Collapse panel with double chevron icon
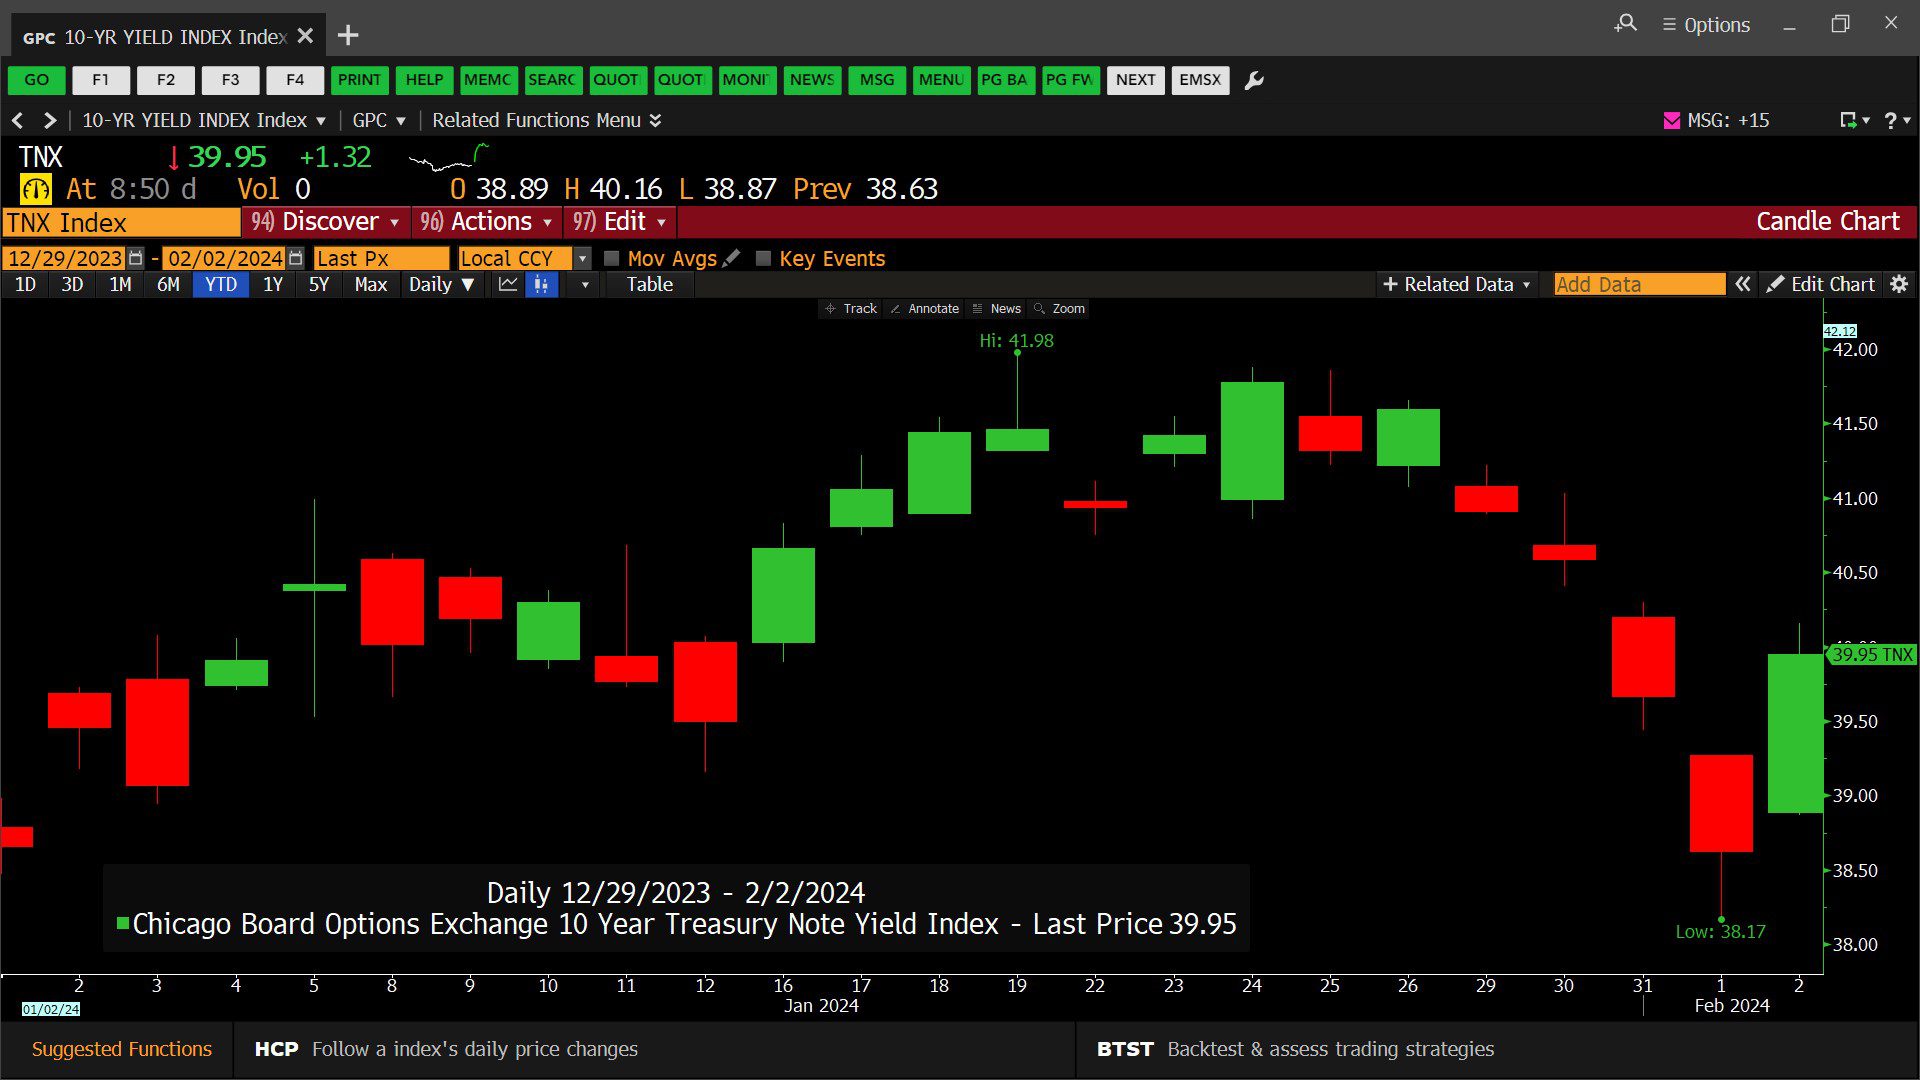The image size is (1920, 1080). coord(1743,284)
